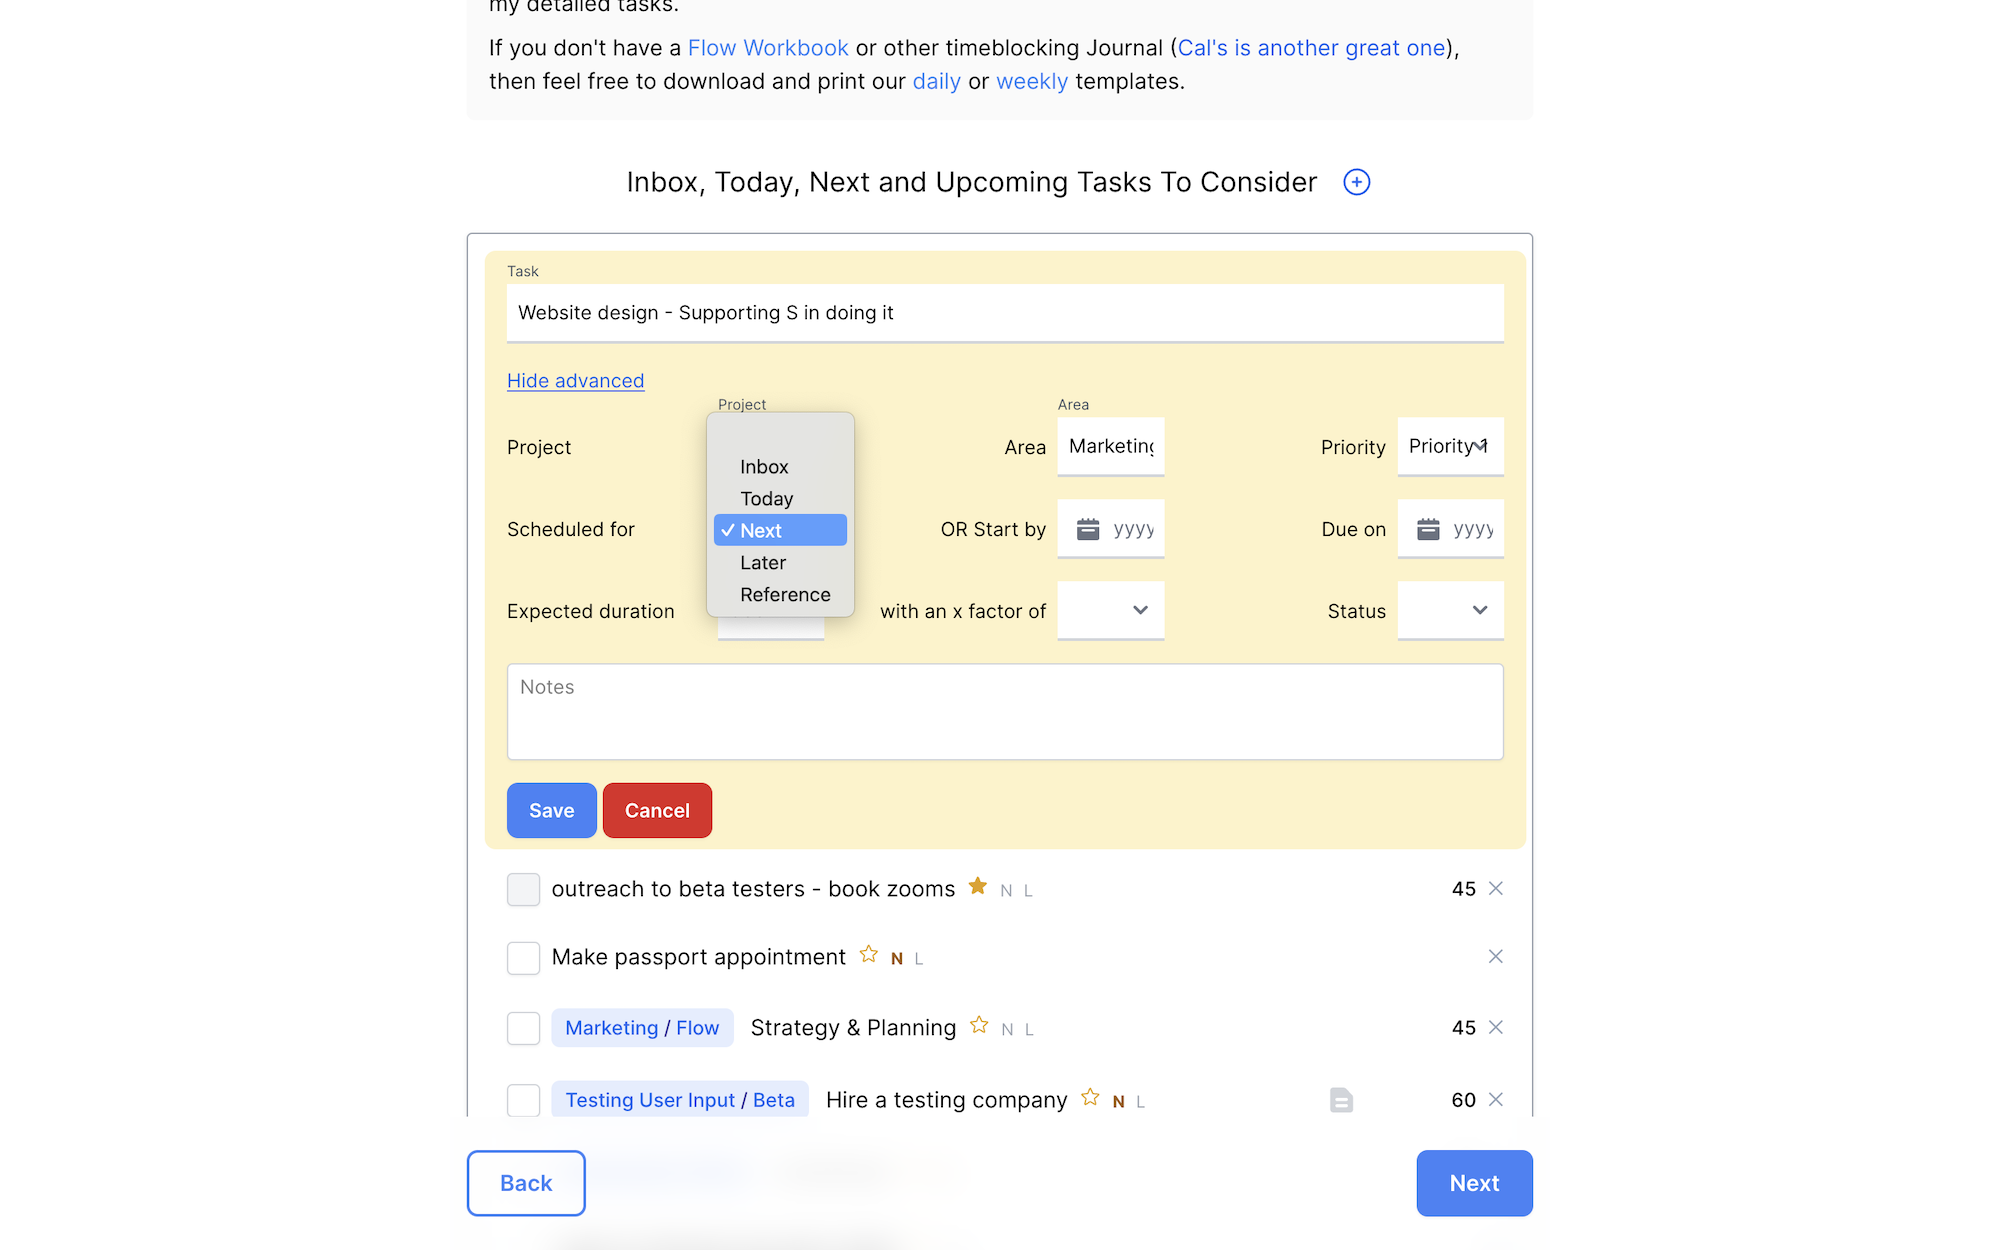The height and width of the screenshot is (1250, 2000).
Task: Click the Make passport appointment title
Action: click(x=699, y=957)
